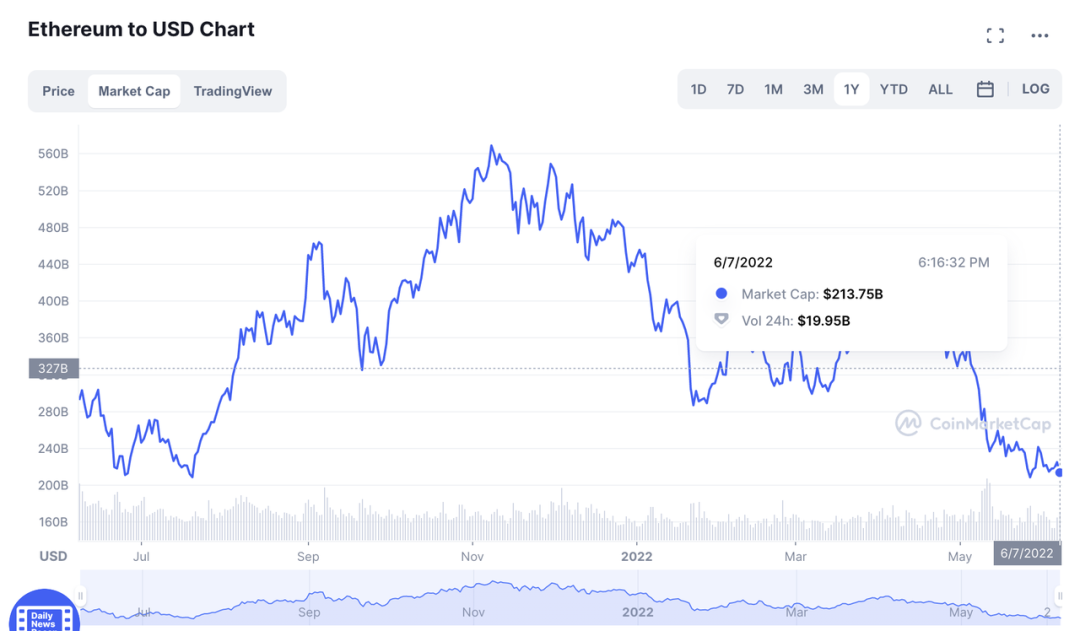Select the Market Cap tab

coord(134,91)
